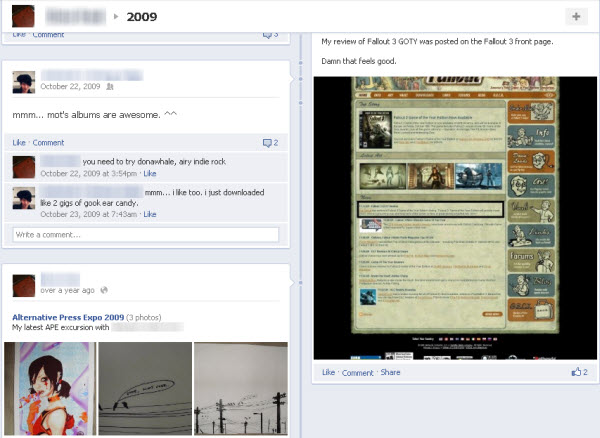The image size is (600, 438).
Task: Click the thumbs-up likes count on Fallout post
Action: [577, 372]
